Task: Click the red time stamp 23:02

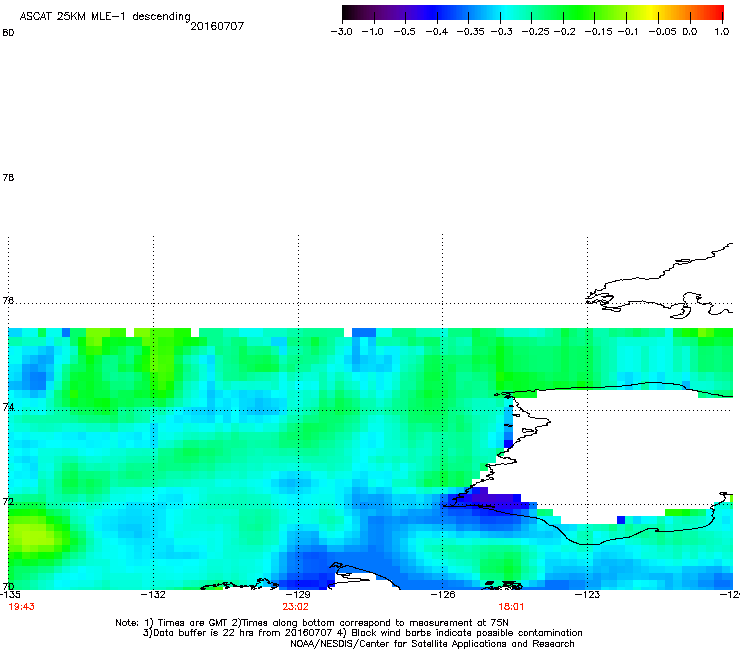Action: pyautogui.click(x=295, y=607)
